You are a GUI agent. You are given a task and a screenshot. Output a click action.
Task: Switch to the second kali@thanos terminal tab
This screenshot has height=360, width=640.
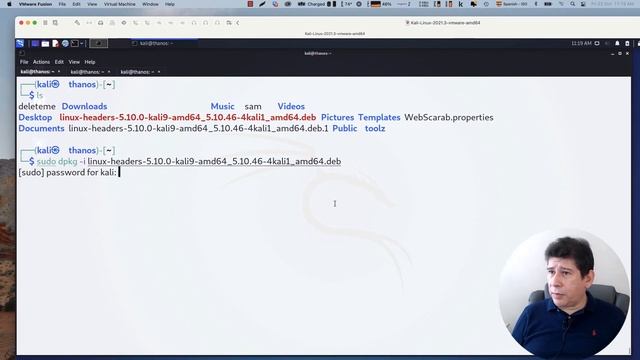(87, 72)
